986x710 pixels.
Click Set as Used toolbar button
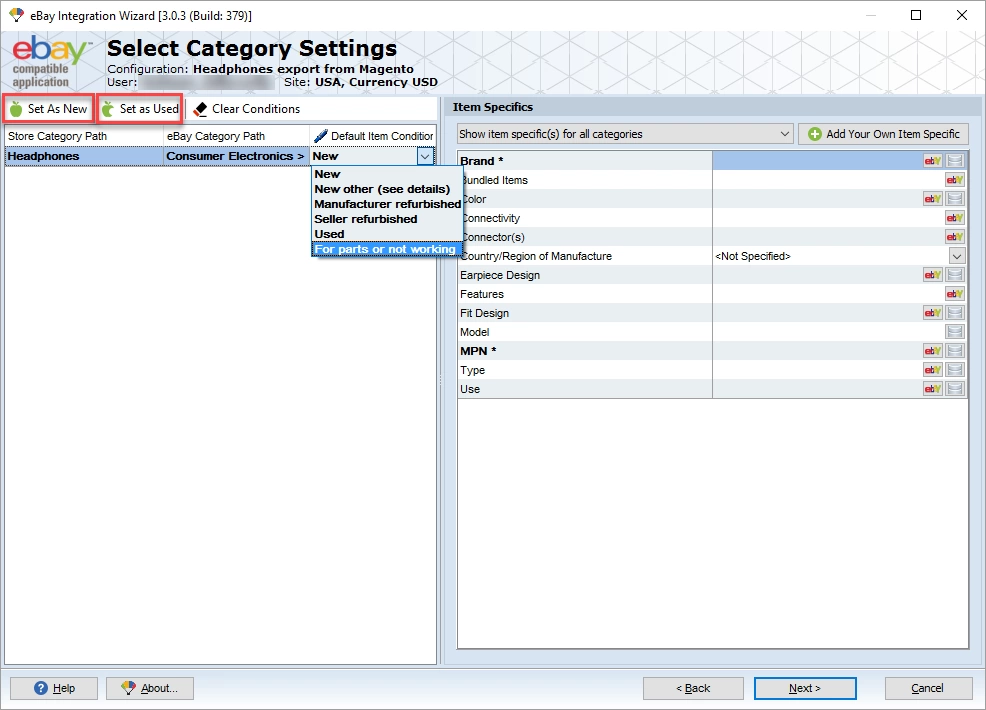(140, 109)
